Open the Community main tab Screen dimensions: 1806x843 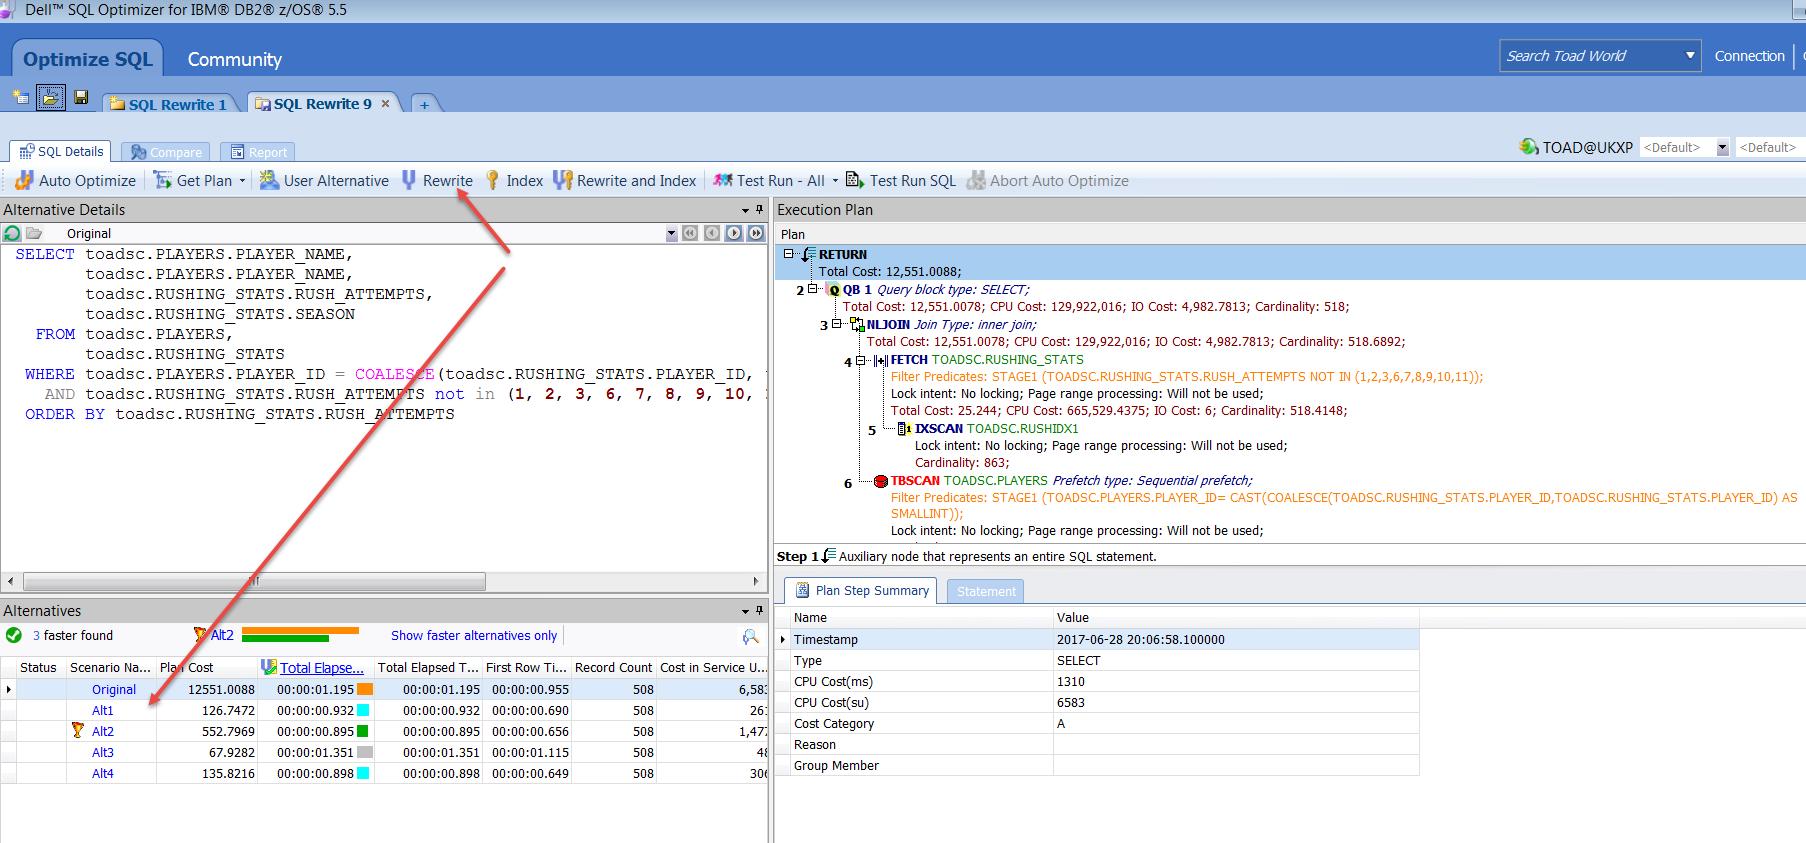point(235,59)
